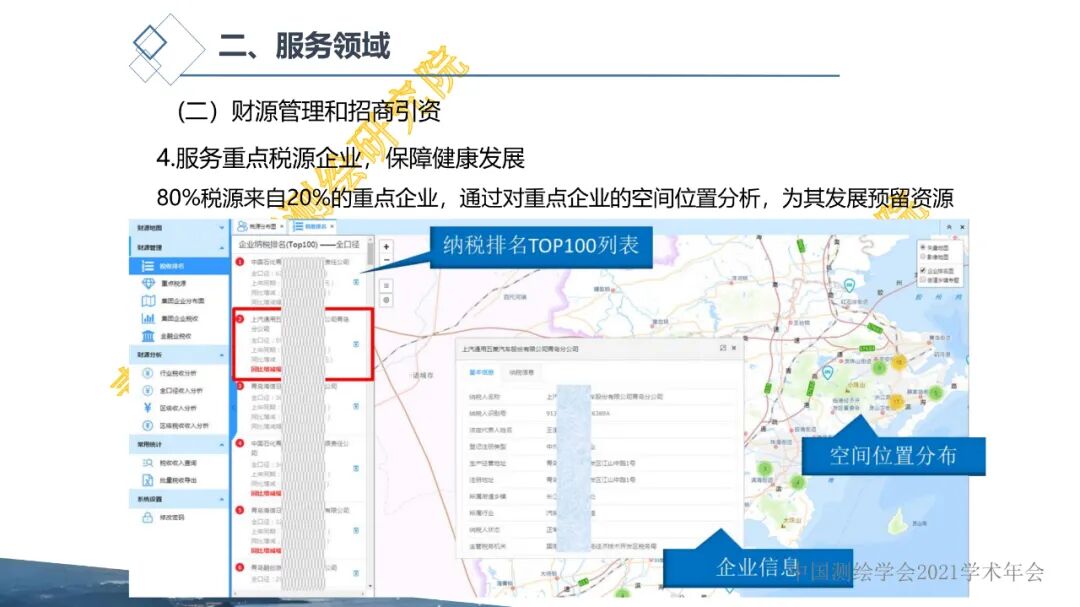Locate rank 5 company on the map
The image size is (1080, 607).
pos(356,531)
